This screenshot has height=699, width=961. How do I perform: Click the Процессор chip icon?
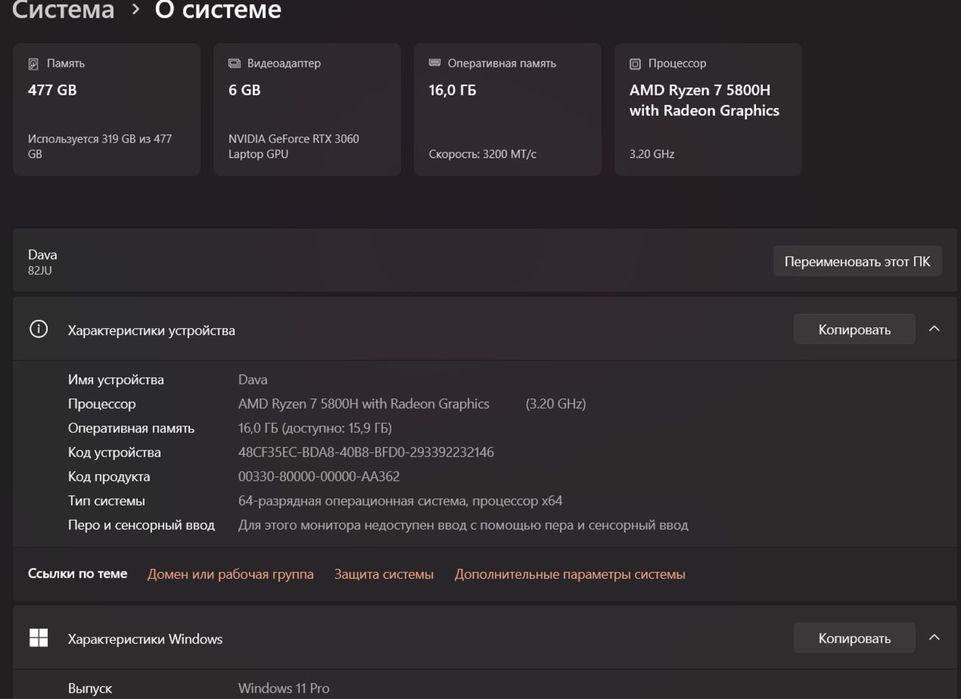(x=635, y=64)
